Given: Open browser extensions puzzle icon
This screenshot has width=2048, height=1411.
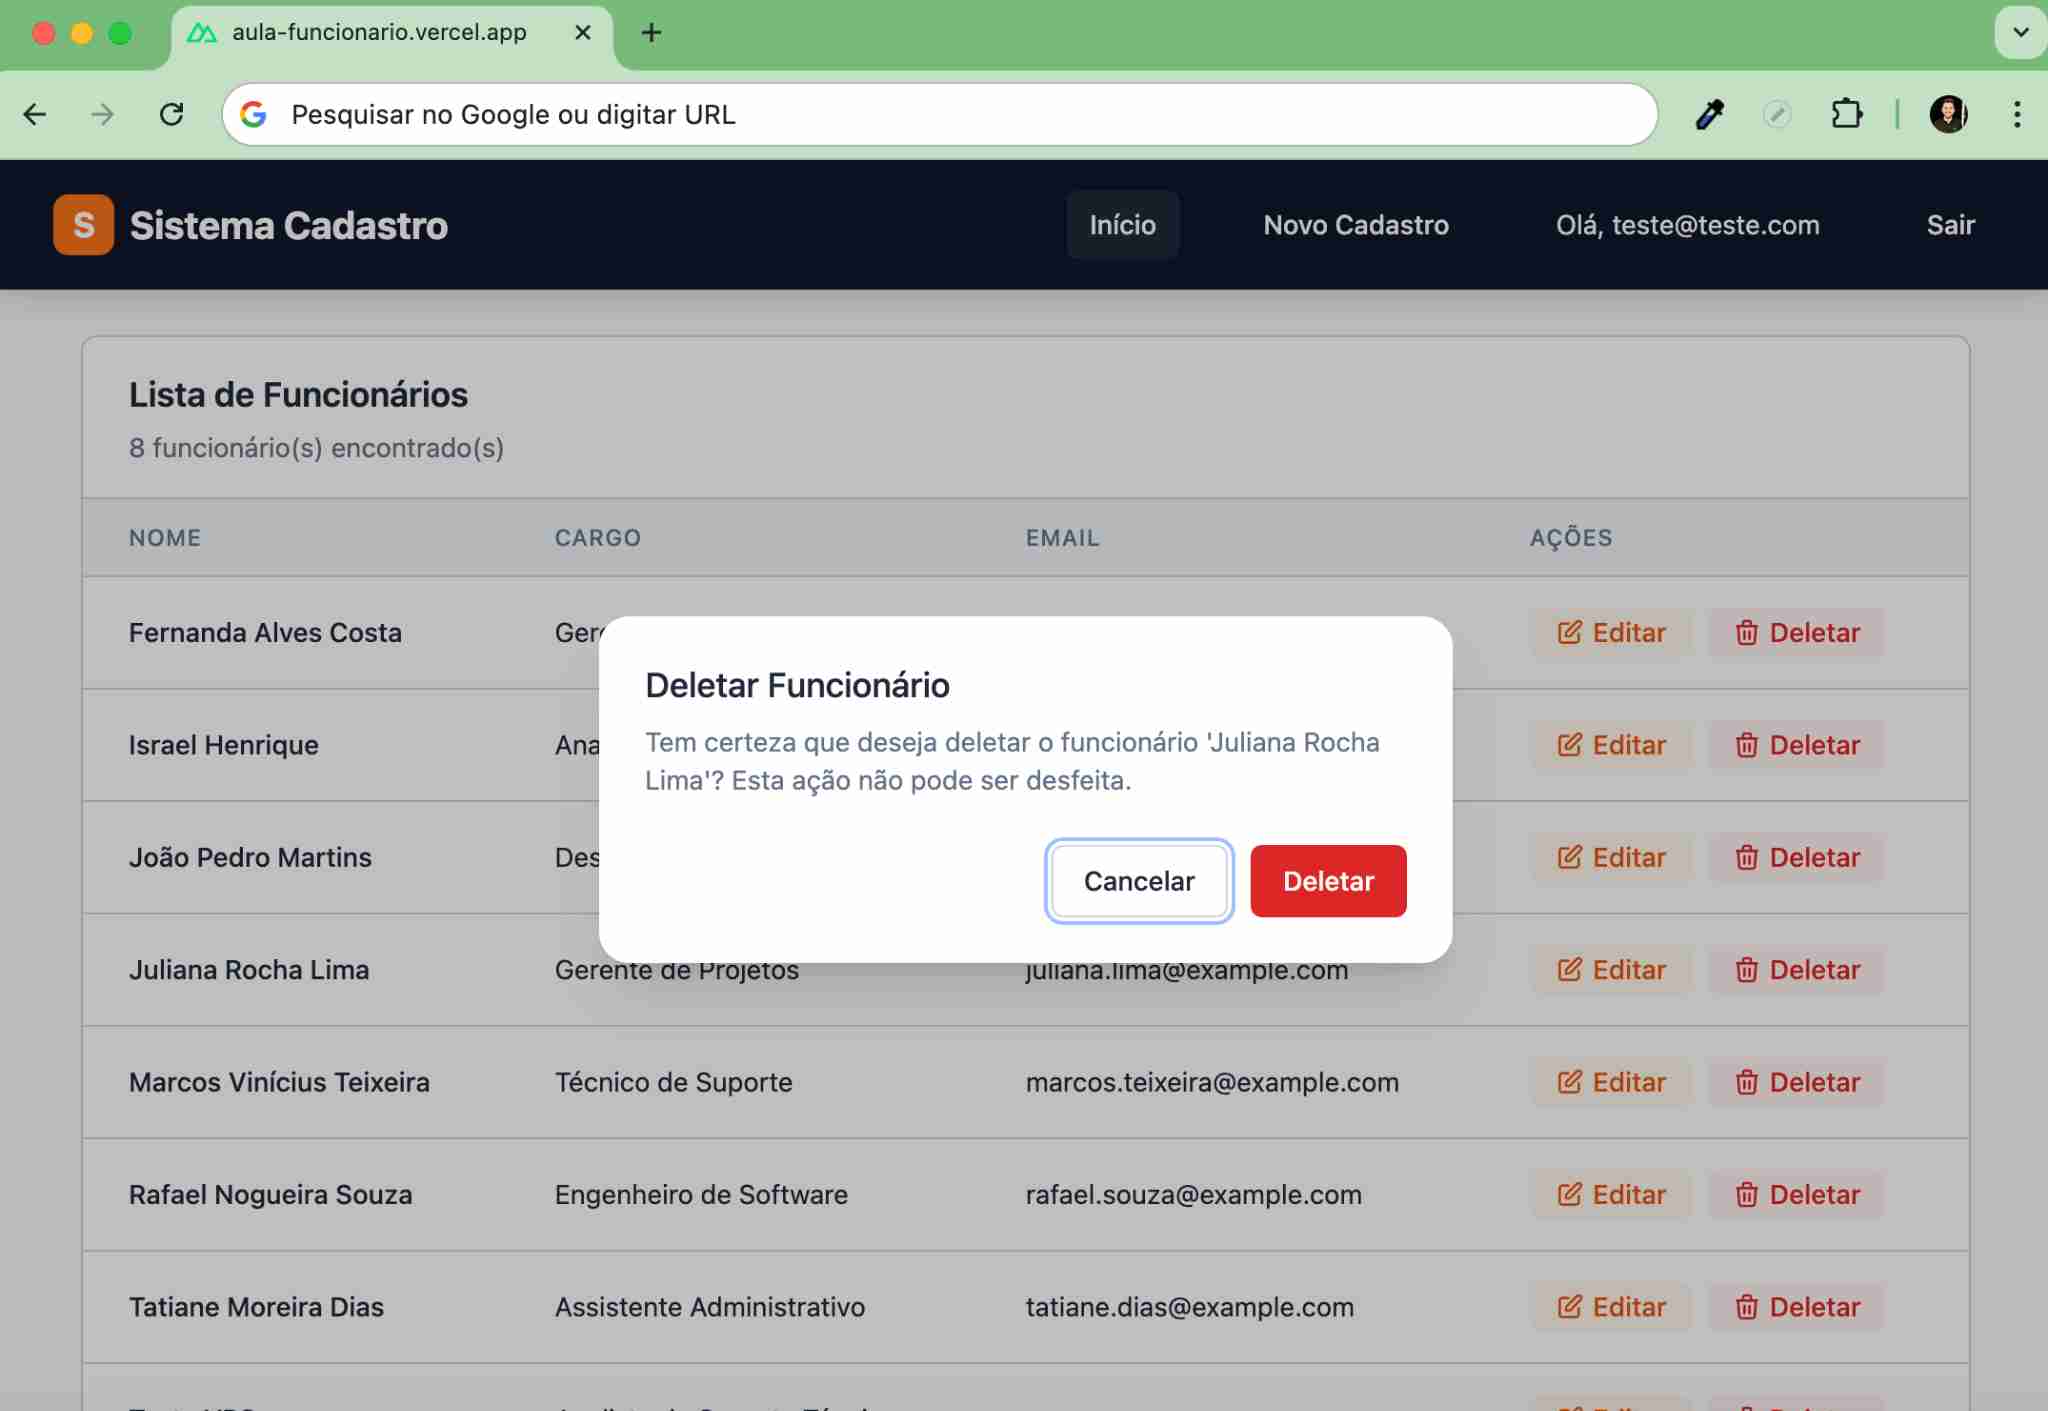Looking at the screenshot, I should click(x=1846, y=114).
